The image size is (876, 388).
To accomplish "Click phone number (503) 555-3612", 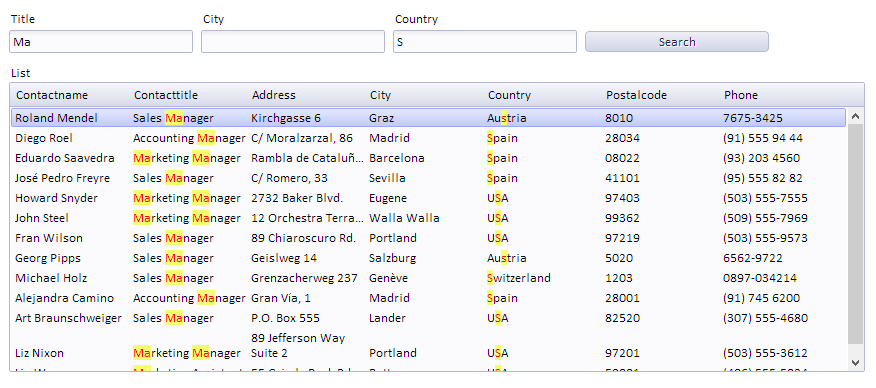I will tap(765, 353).
